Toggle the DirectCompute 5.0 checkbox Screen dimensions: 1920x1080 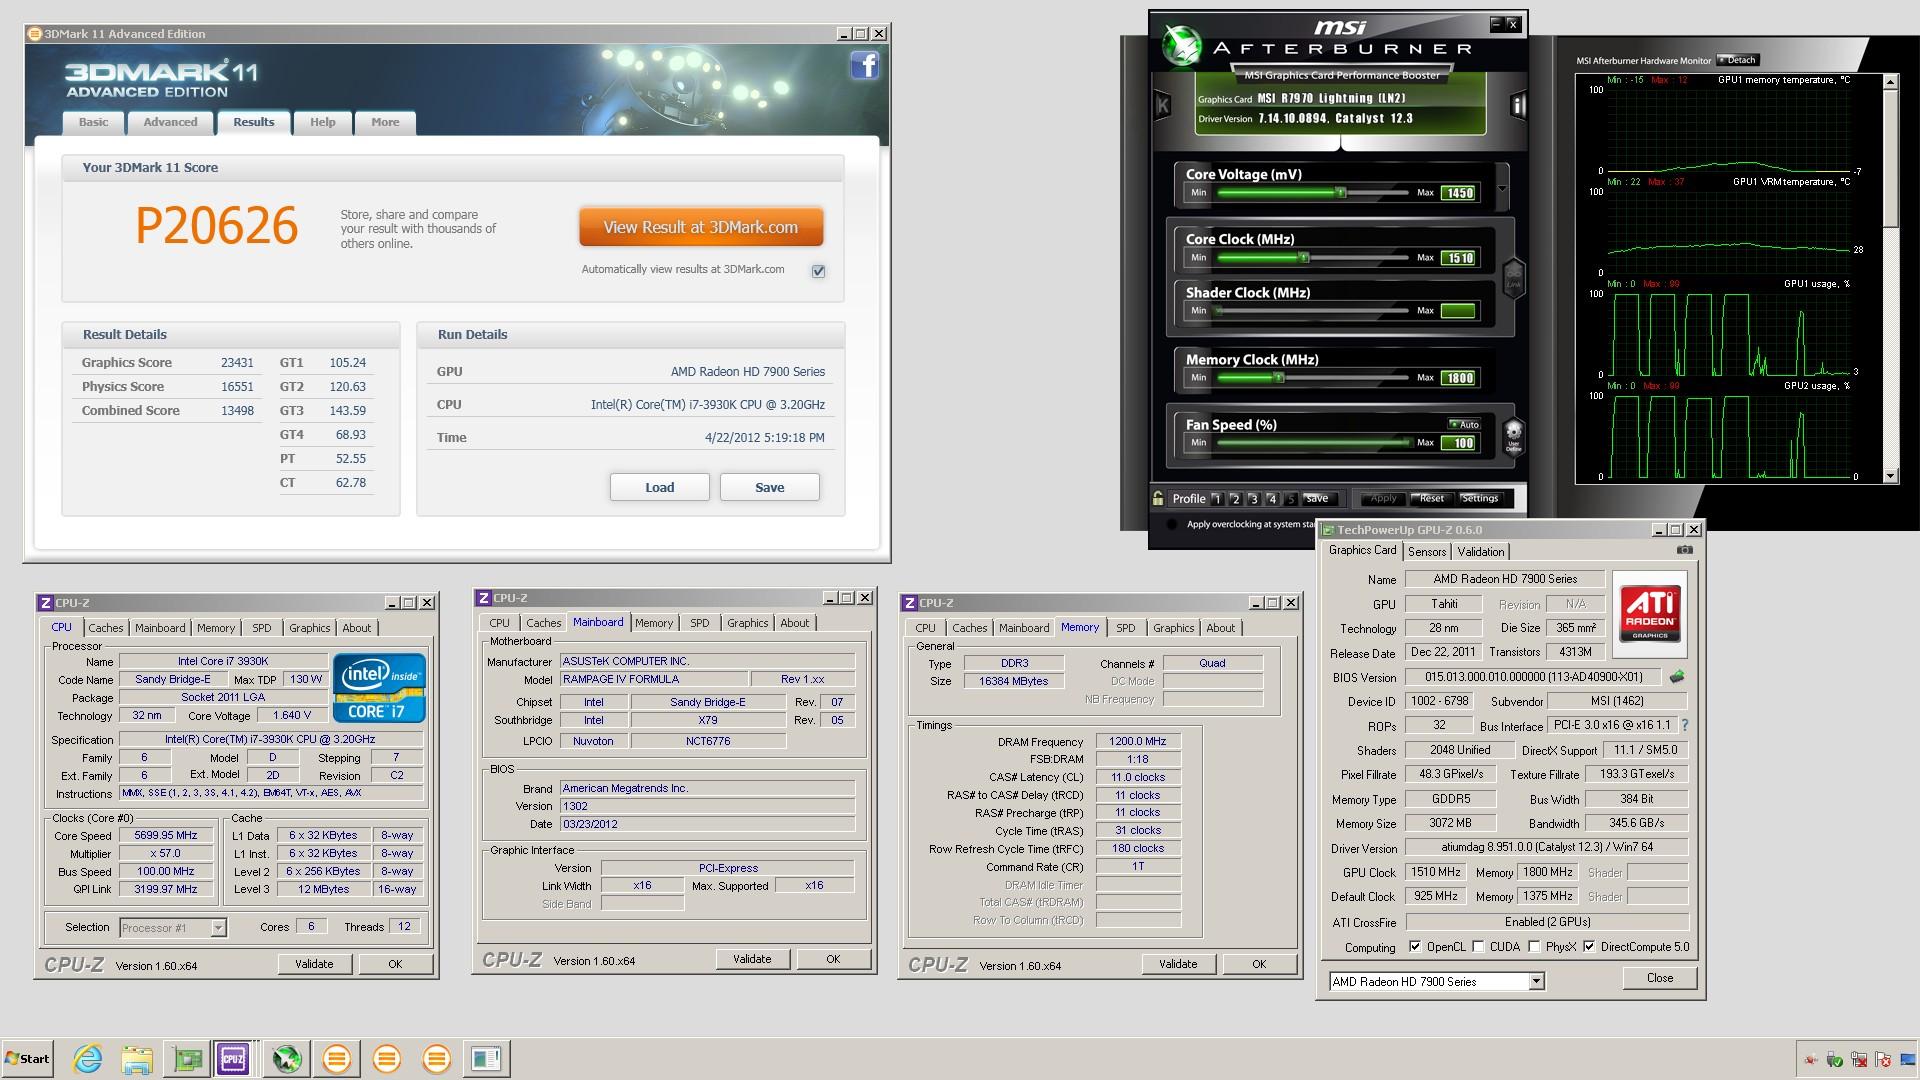click(x=1589, y=946)
